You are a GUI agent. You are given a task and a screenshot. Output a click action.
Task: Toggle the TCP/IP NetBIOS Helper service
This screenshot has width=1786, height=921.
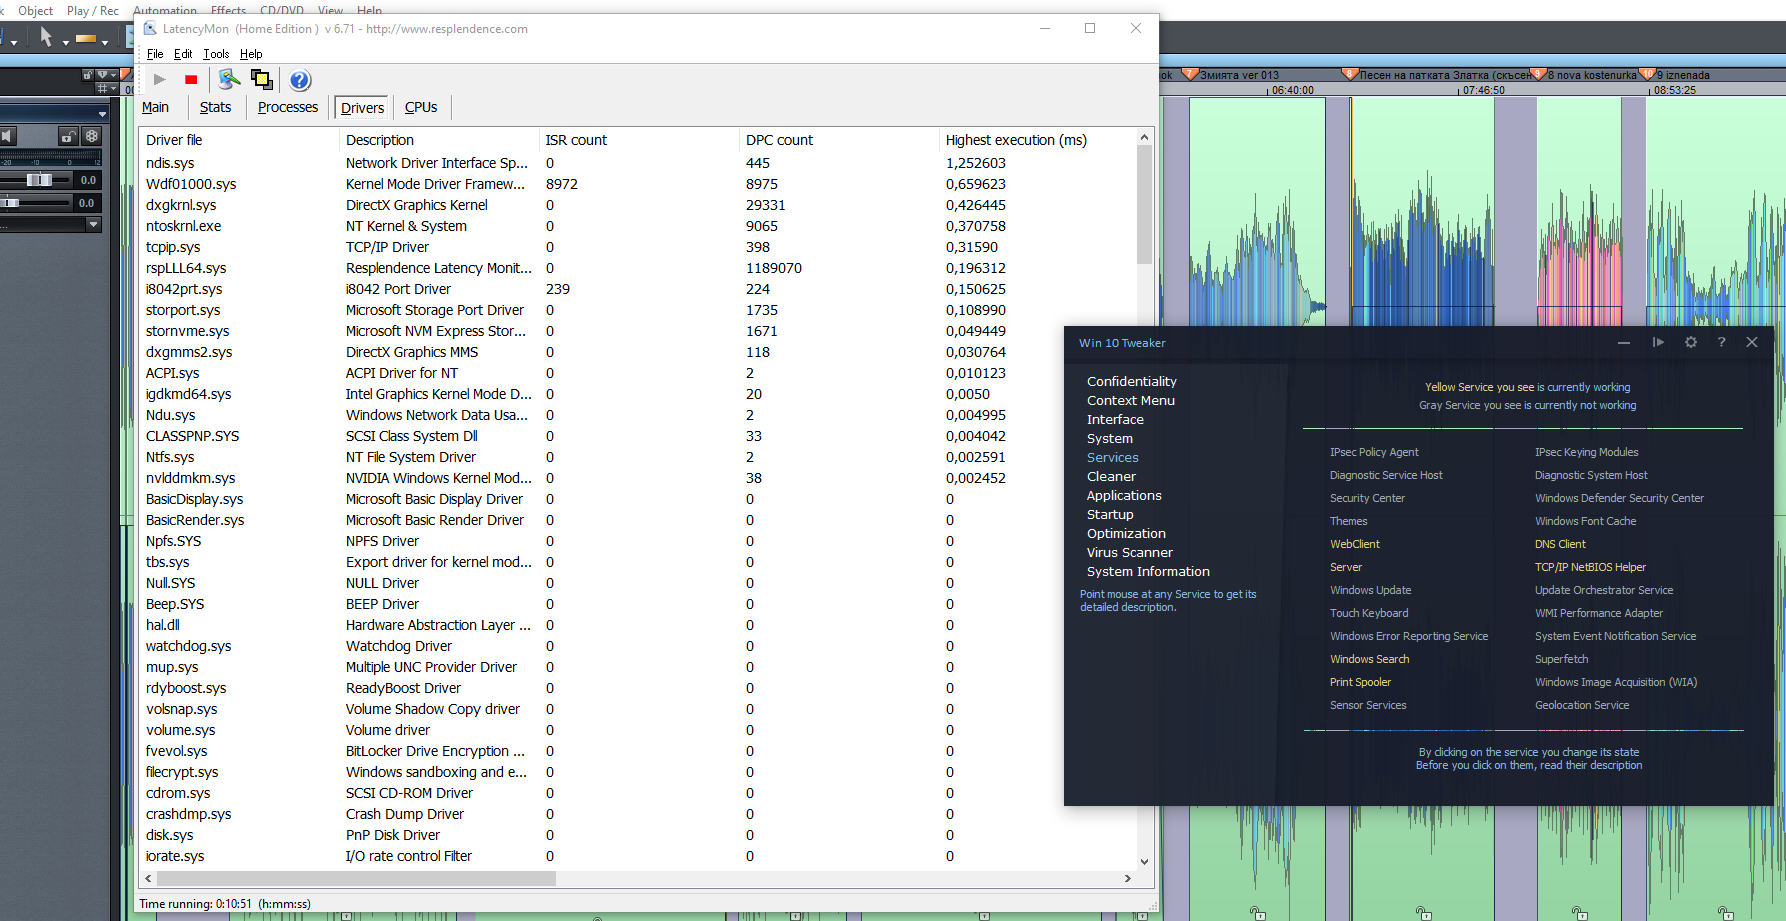pos(1590,567)
